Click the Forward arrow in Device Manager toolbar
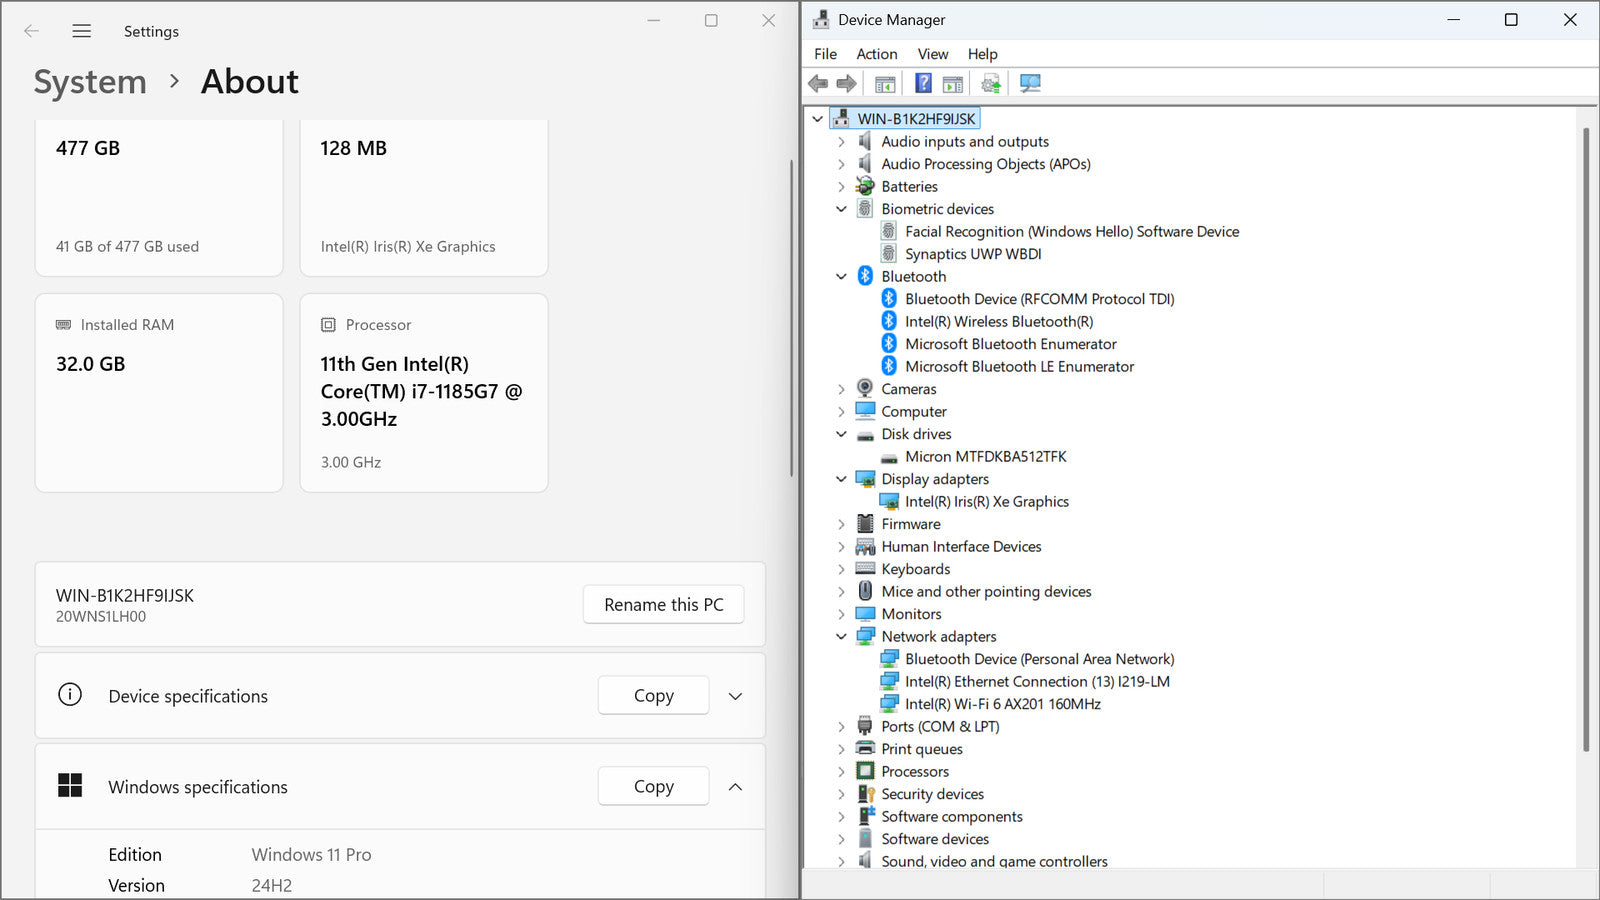Image resolution: width=1600 pixels, height=900 pixels. 846,83
